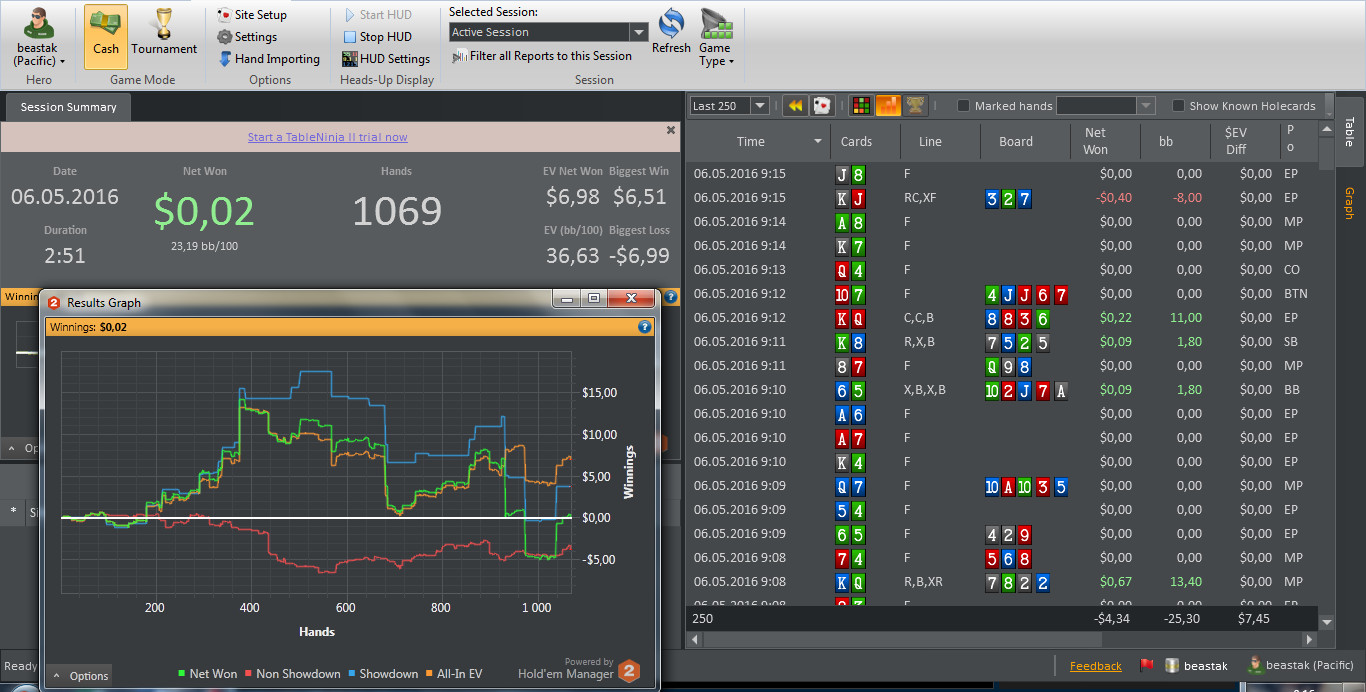Open HUD Settings
1366x692 pixels.
coord(386,59)
